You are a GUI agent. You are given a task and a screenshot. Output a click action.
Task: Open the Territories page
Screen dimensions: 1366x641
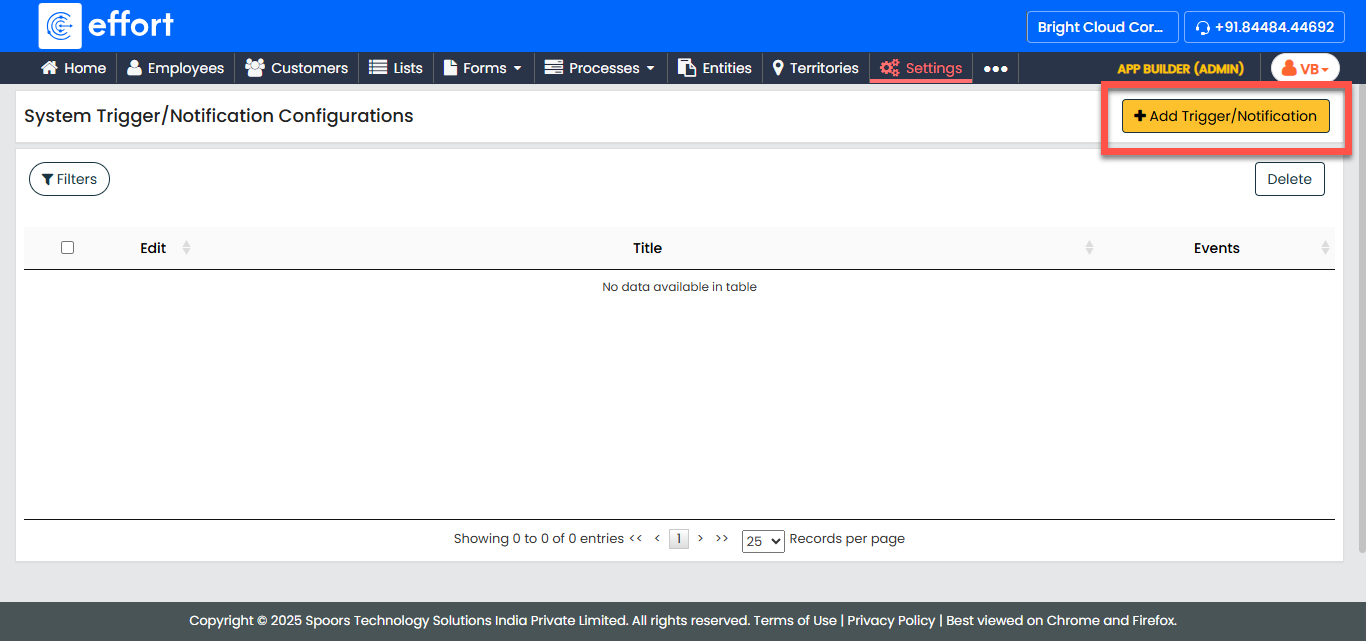click(815, 68)
